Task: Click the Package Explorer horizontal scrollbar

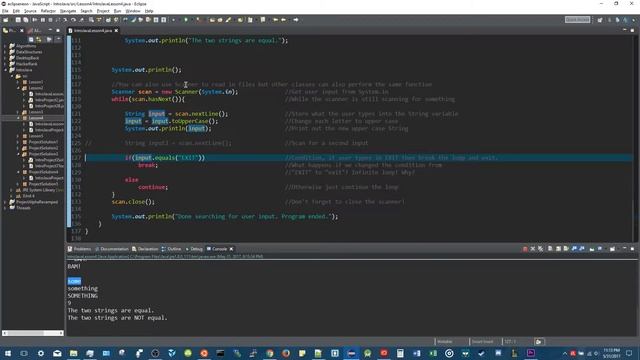Action: pyautogui.click(x=33, y=333)
